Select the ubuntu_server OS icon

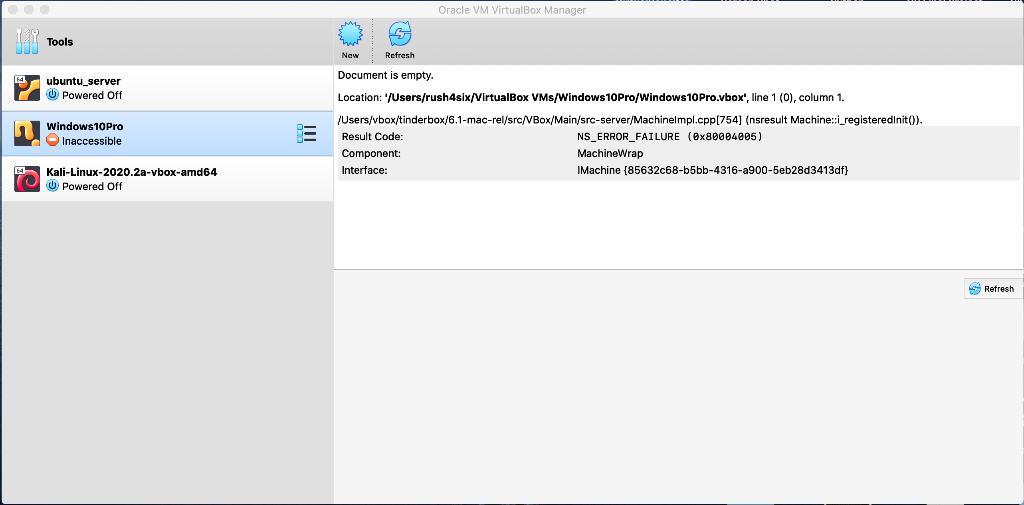[27, 88]
